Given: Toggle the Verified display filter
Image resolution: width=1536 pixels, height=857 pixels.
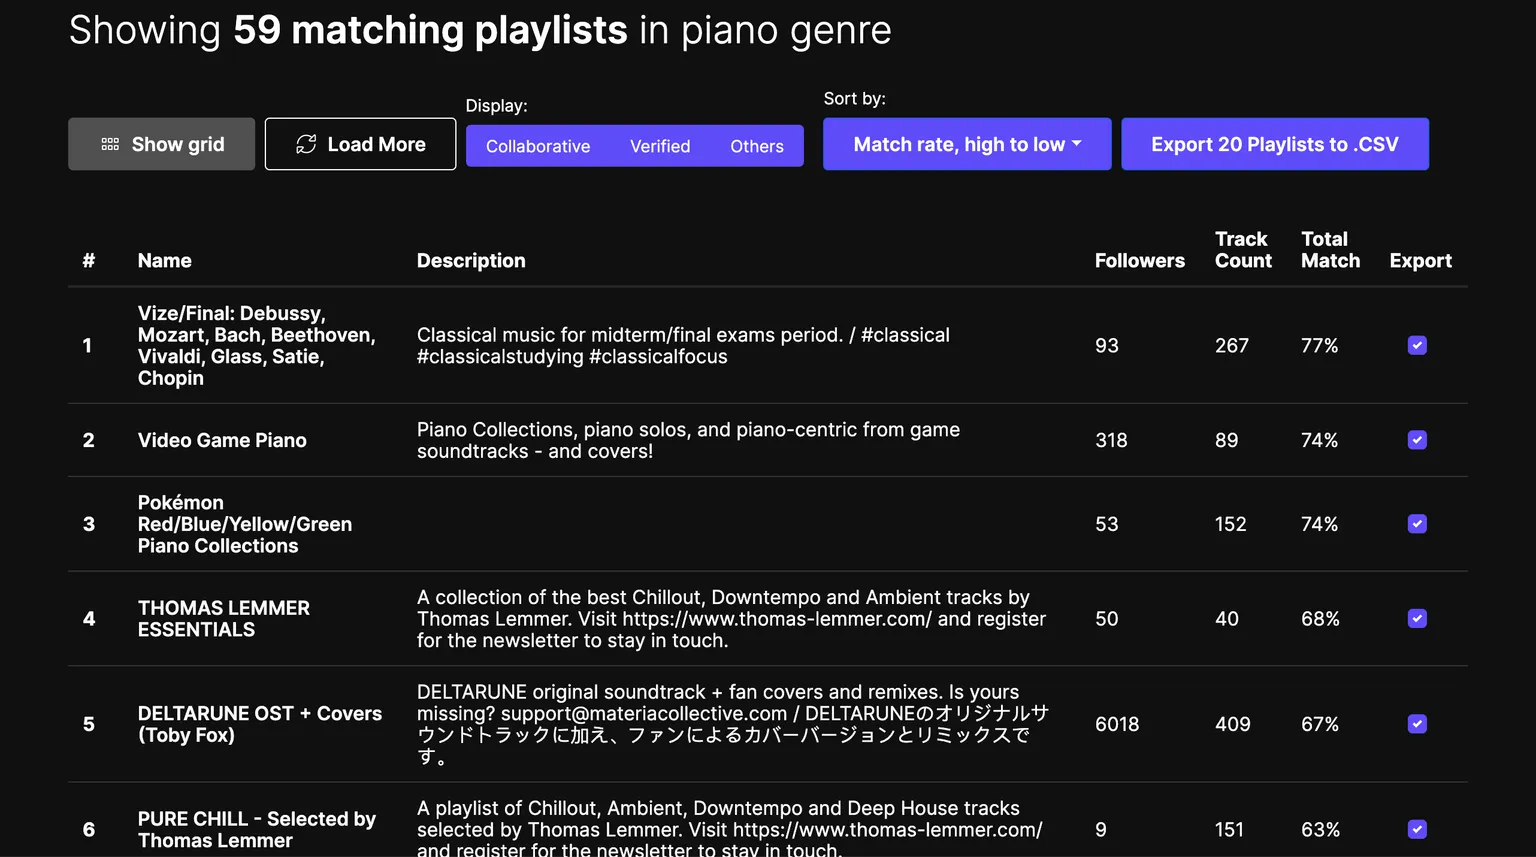Looking at the screenshot, I should pyautogui.click(x=660, y=146).
